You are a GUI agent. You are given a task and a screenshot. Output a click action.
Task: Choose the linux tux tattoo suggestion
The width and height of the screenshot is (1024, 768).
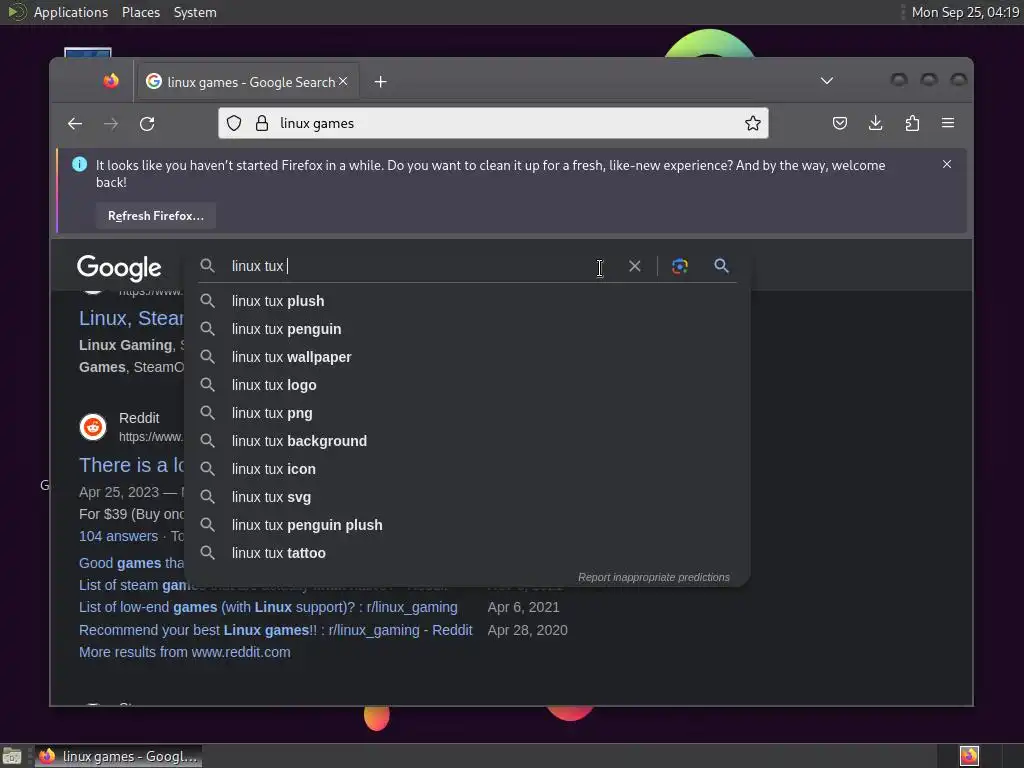tap(467, 554)
